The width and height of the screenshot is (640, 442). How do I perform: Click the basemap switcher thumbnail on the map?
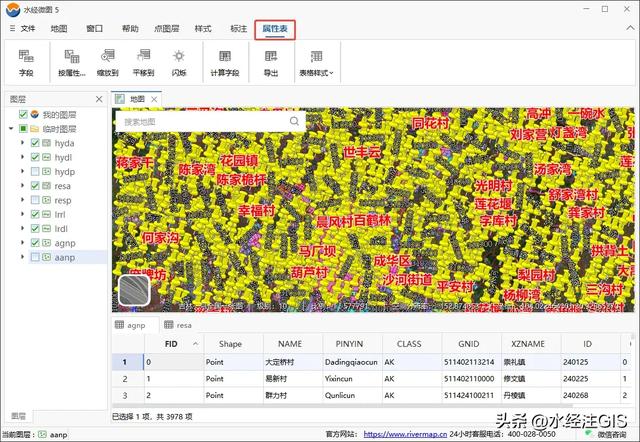click(134, 290)
